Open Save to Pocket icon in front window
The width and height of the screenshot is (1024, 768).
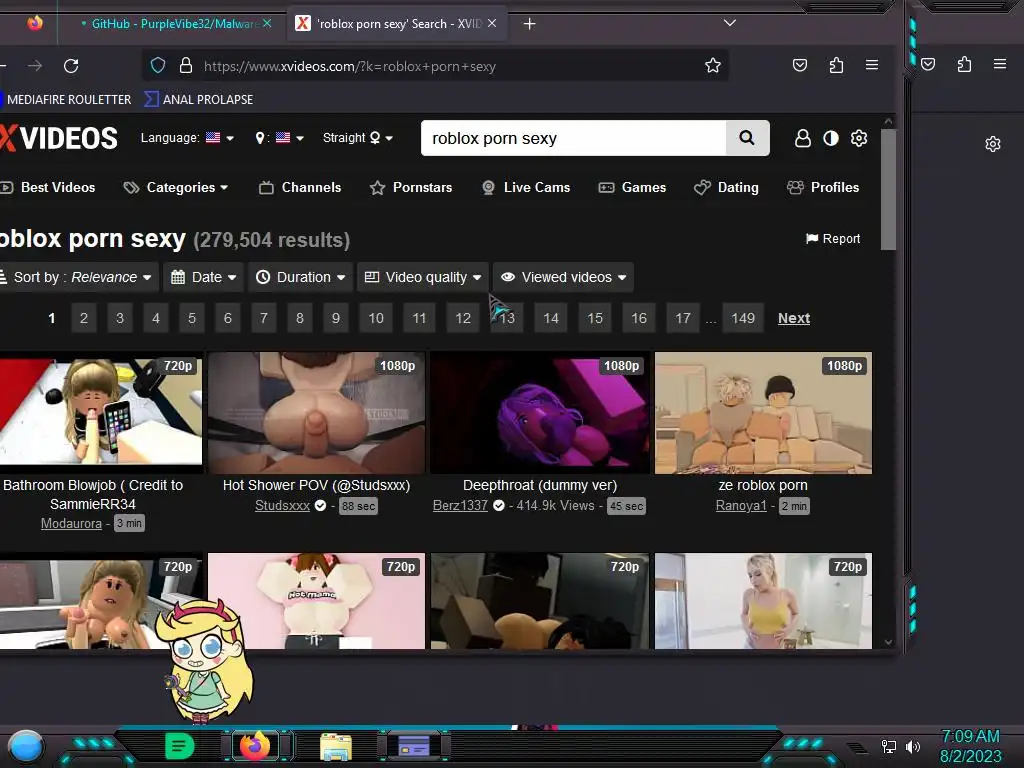pyautogui.click(x=799, y=65)
